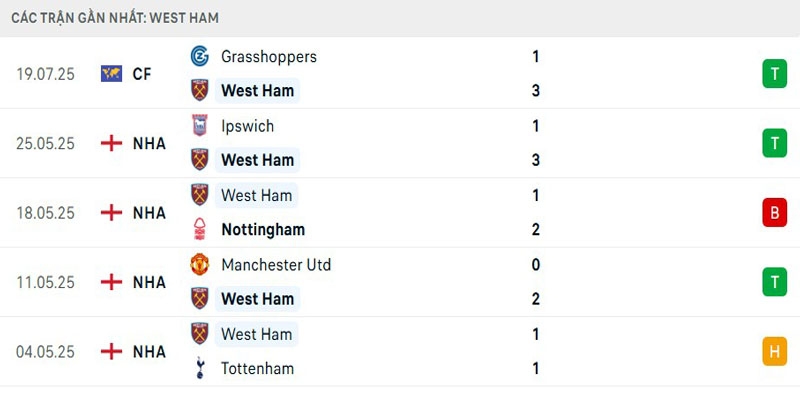The image size is (800, 400).
Task: Click the CF world flag icon
Action: tap(111, 74)
